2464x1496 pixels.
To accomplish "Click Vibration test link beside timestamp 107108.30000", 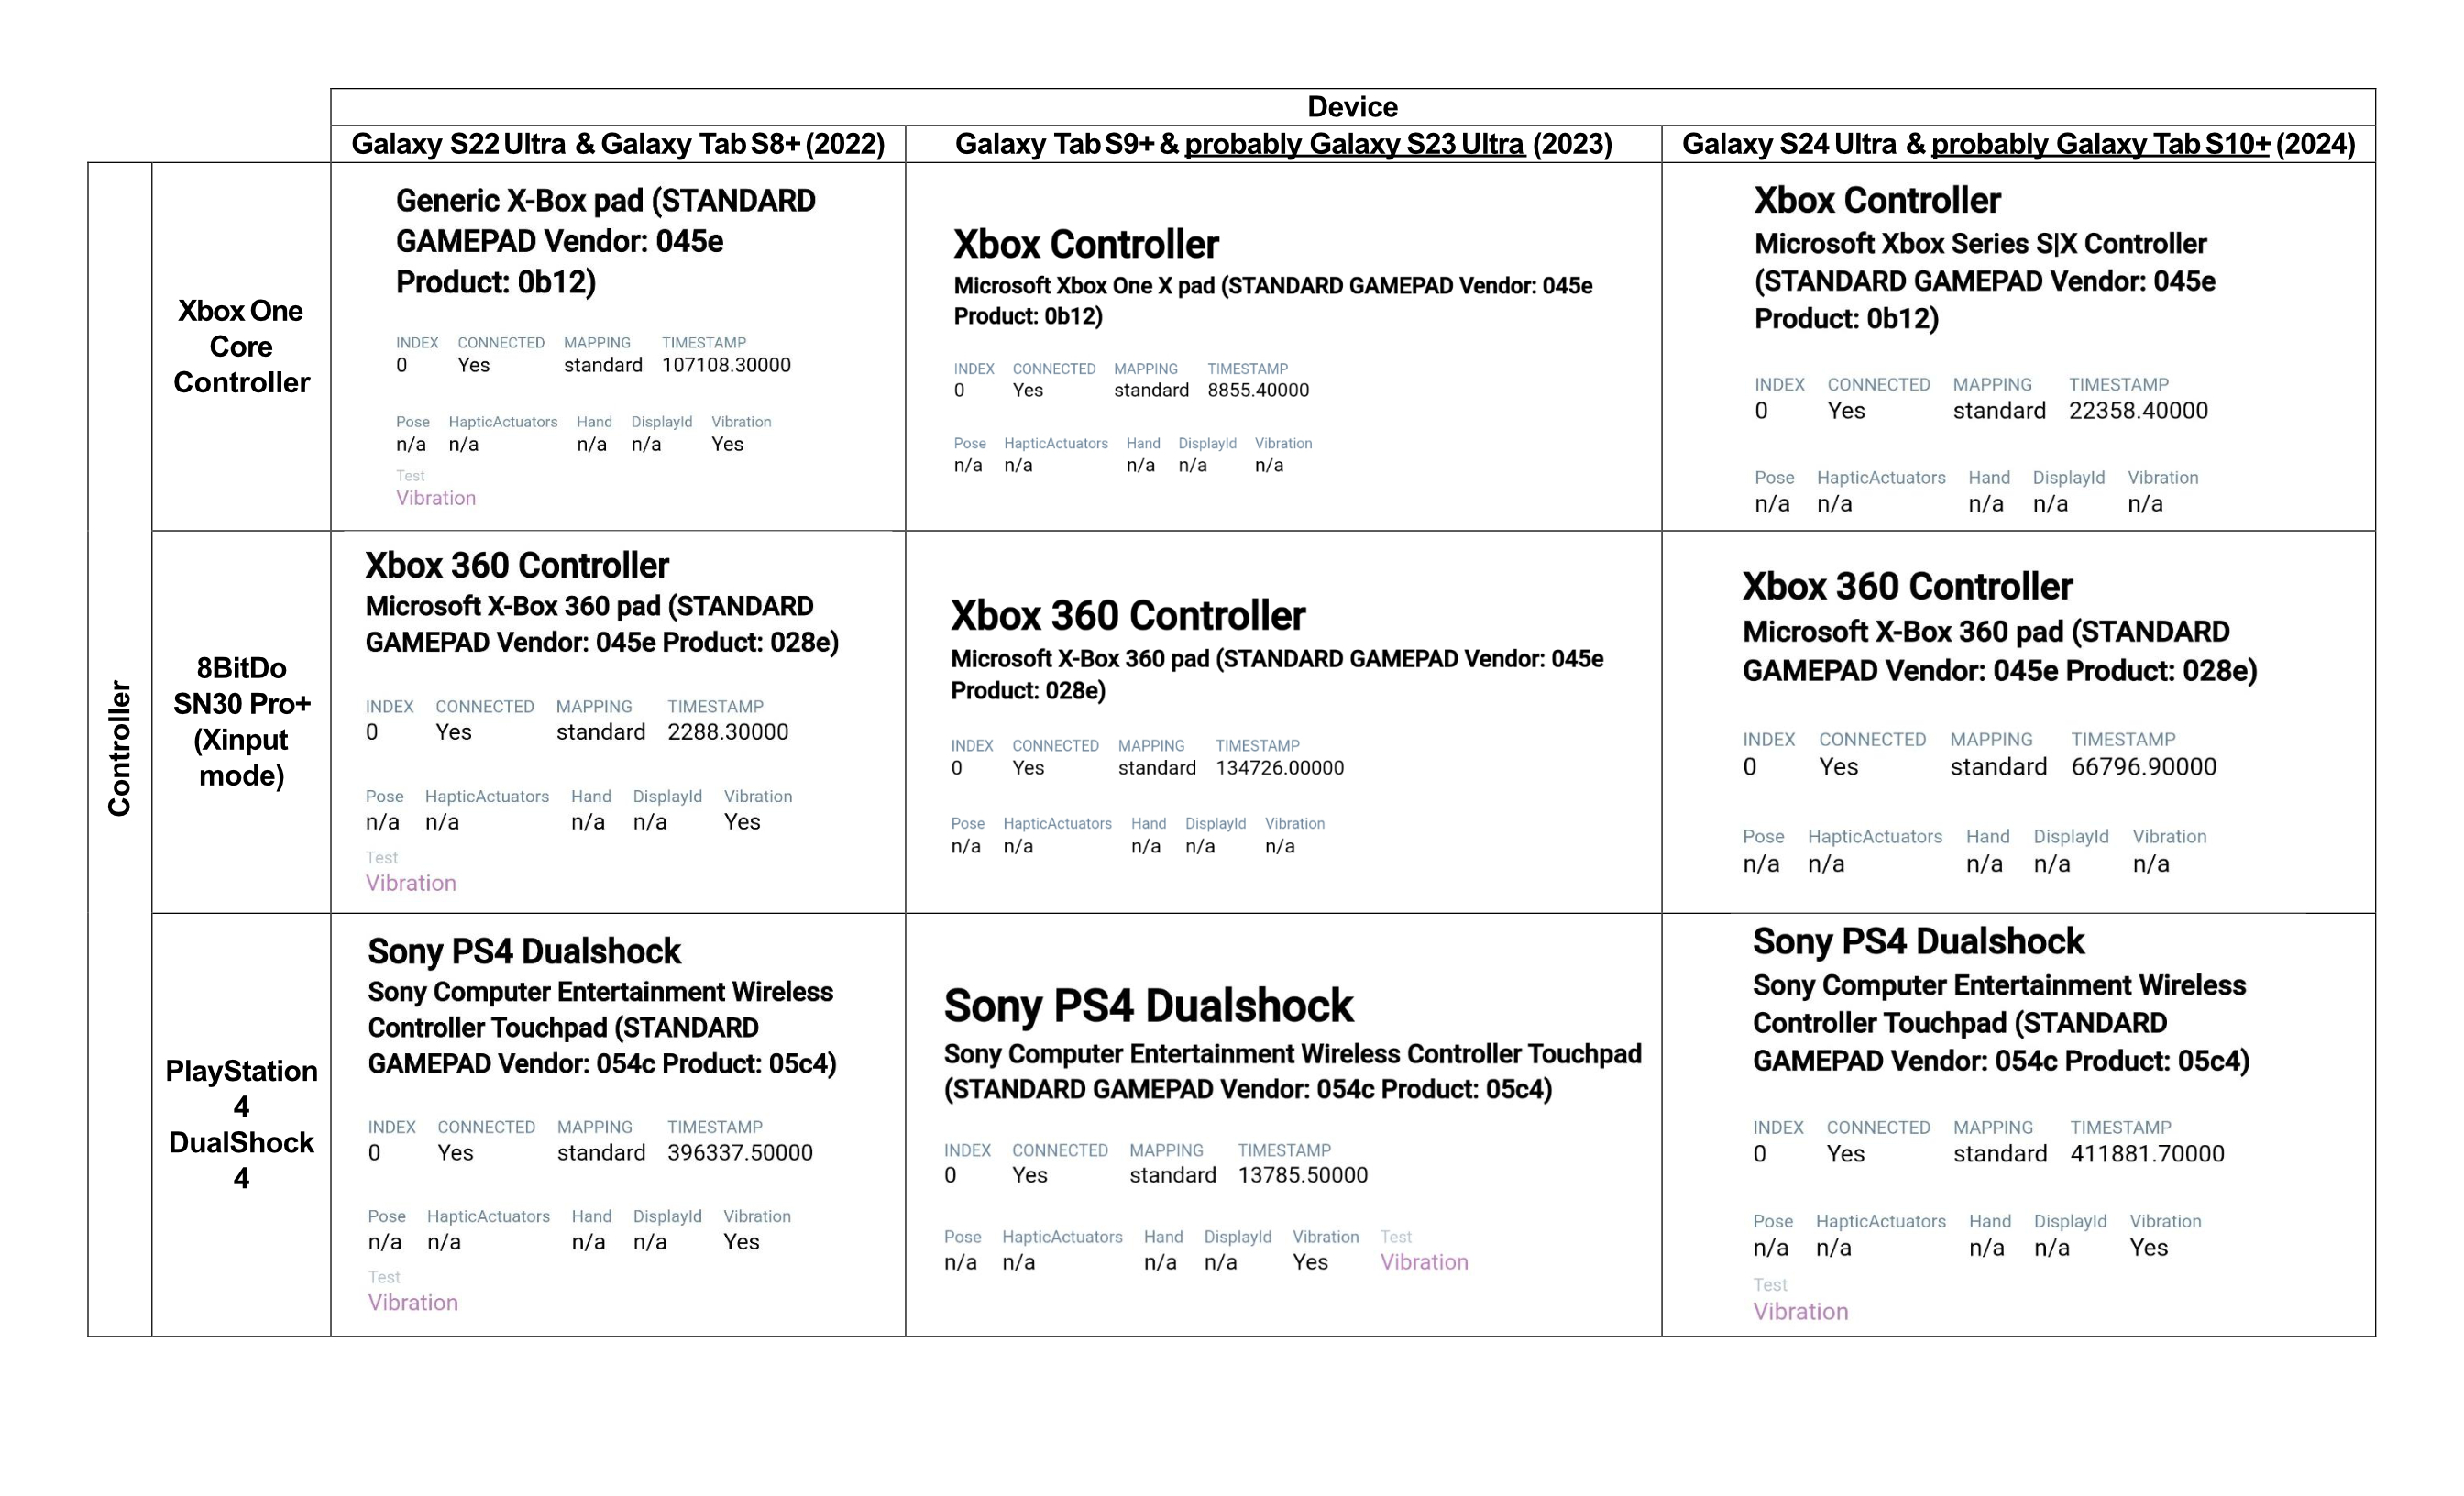I will pyautogui.click(x=435, y=498).
